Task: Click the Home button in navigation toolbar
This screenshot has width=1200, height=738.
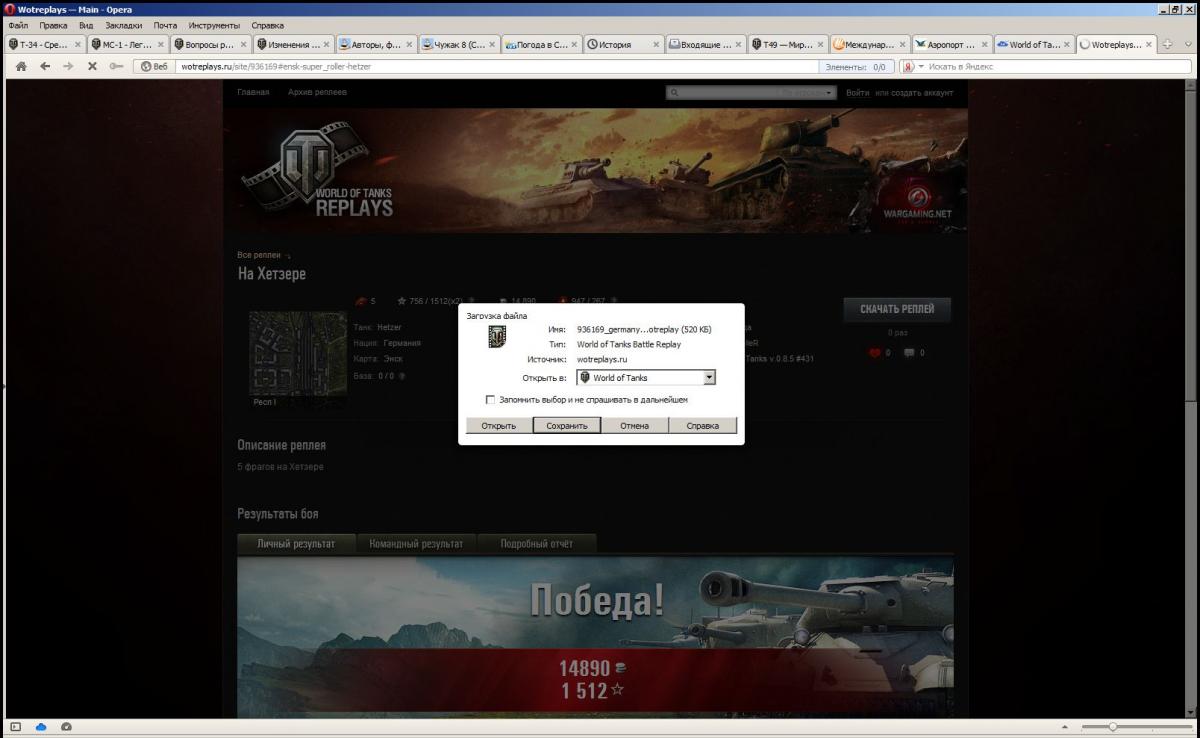Action: (x=19, y=66)
